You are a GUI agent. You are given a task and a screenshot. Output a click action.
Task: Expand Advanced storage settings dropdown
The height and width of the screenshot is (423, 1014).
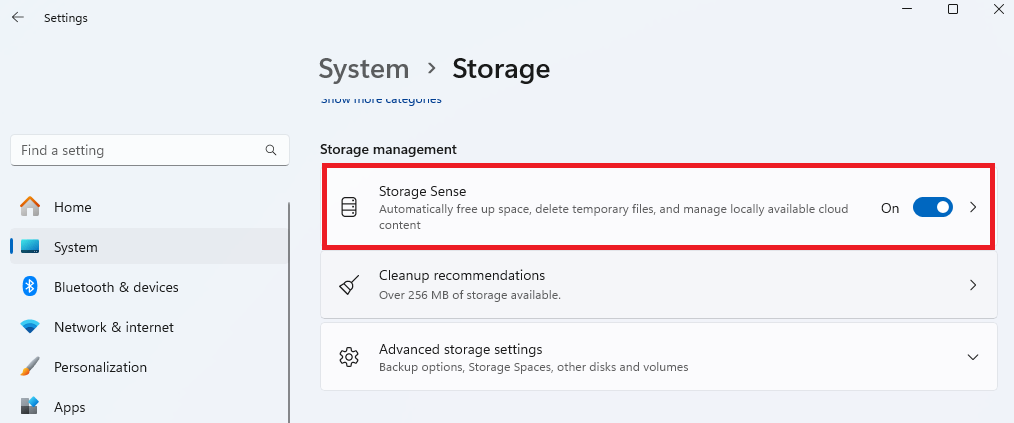click(973, 357)
